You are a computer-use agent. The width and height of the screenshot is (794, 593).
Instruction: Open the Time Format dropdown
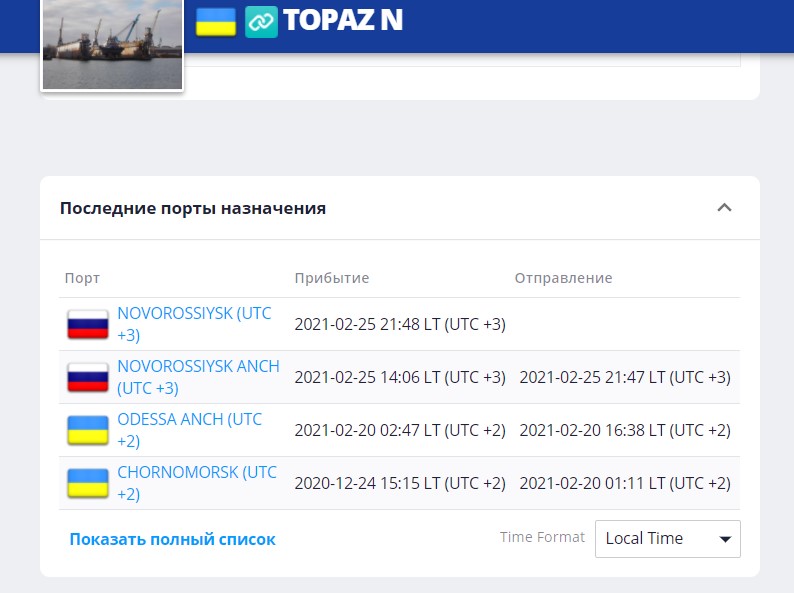(x=667, y=538)
